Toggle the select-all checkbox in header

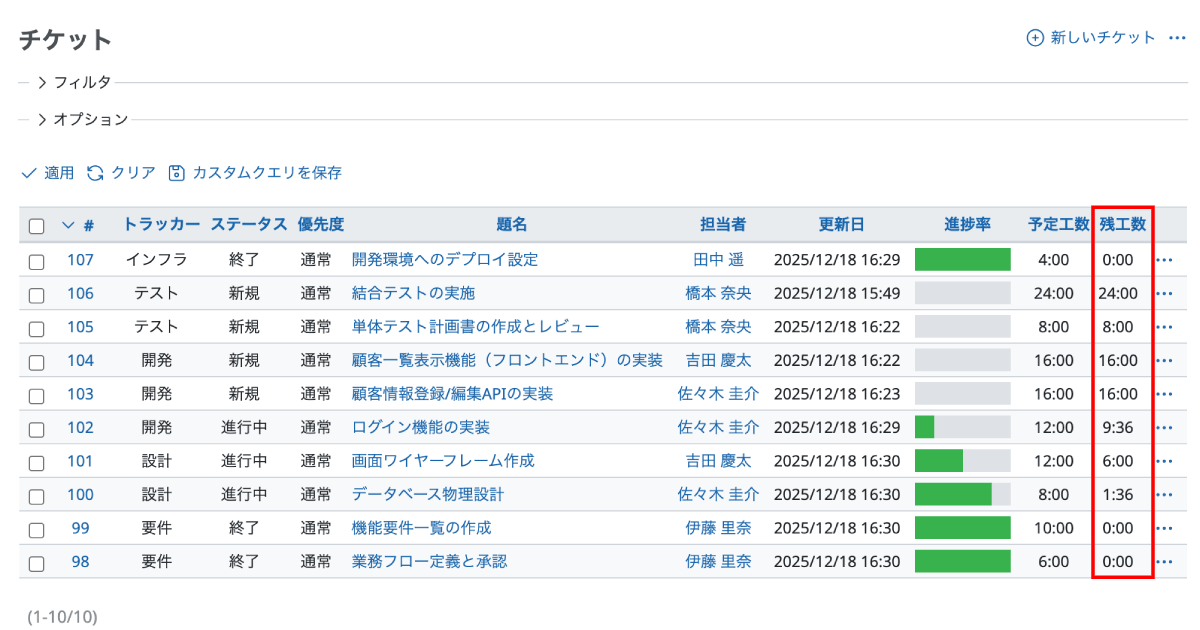[37, 226]
